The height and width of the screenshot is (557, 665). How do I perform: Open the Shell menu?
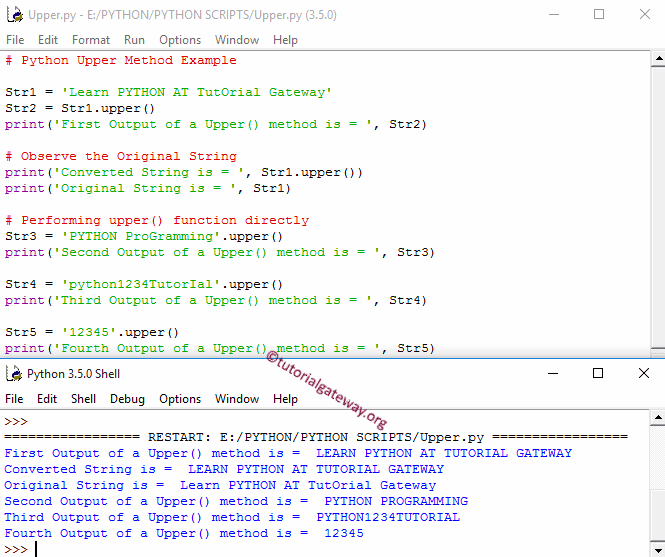[x=83, y=399]
